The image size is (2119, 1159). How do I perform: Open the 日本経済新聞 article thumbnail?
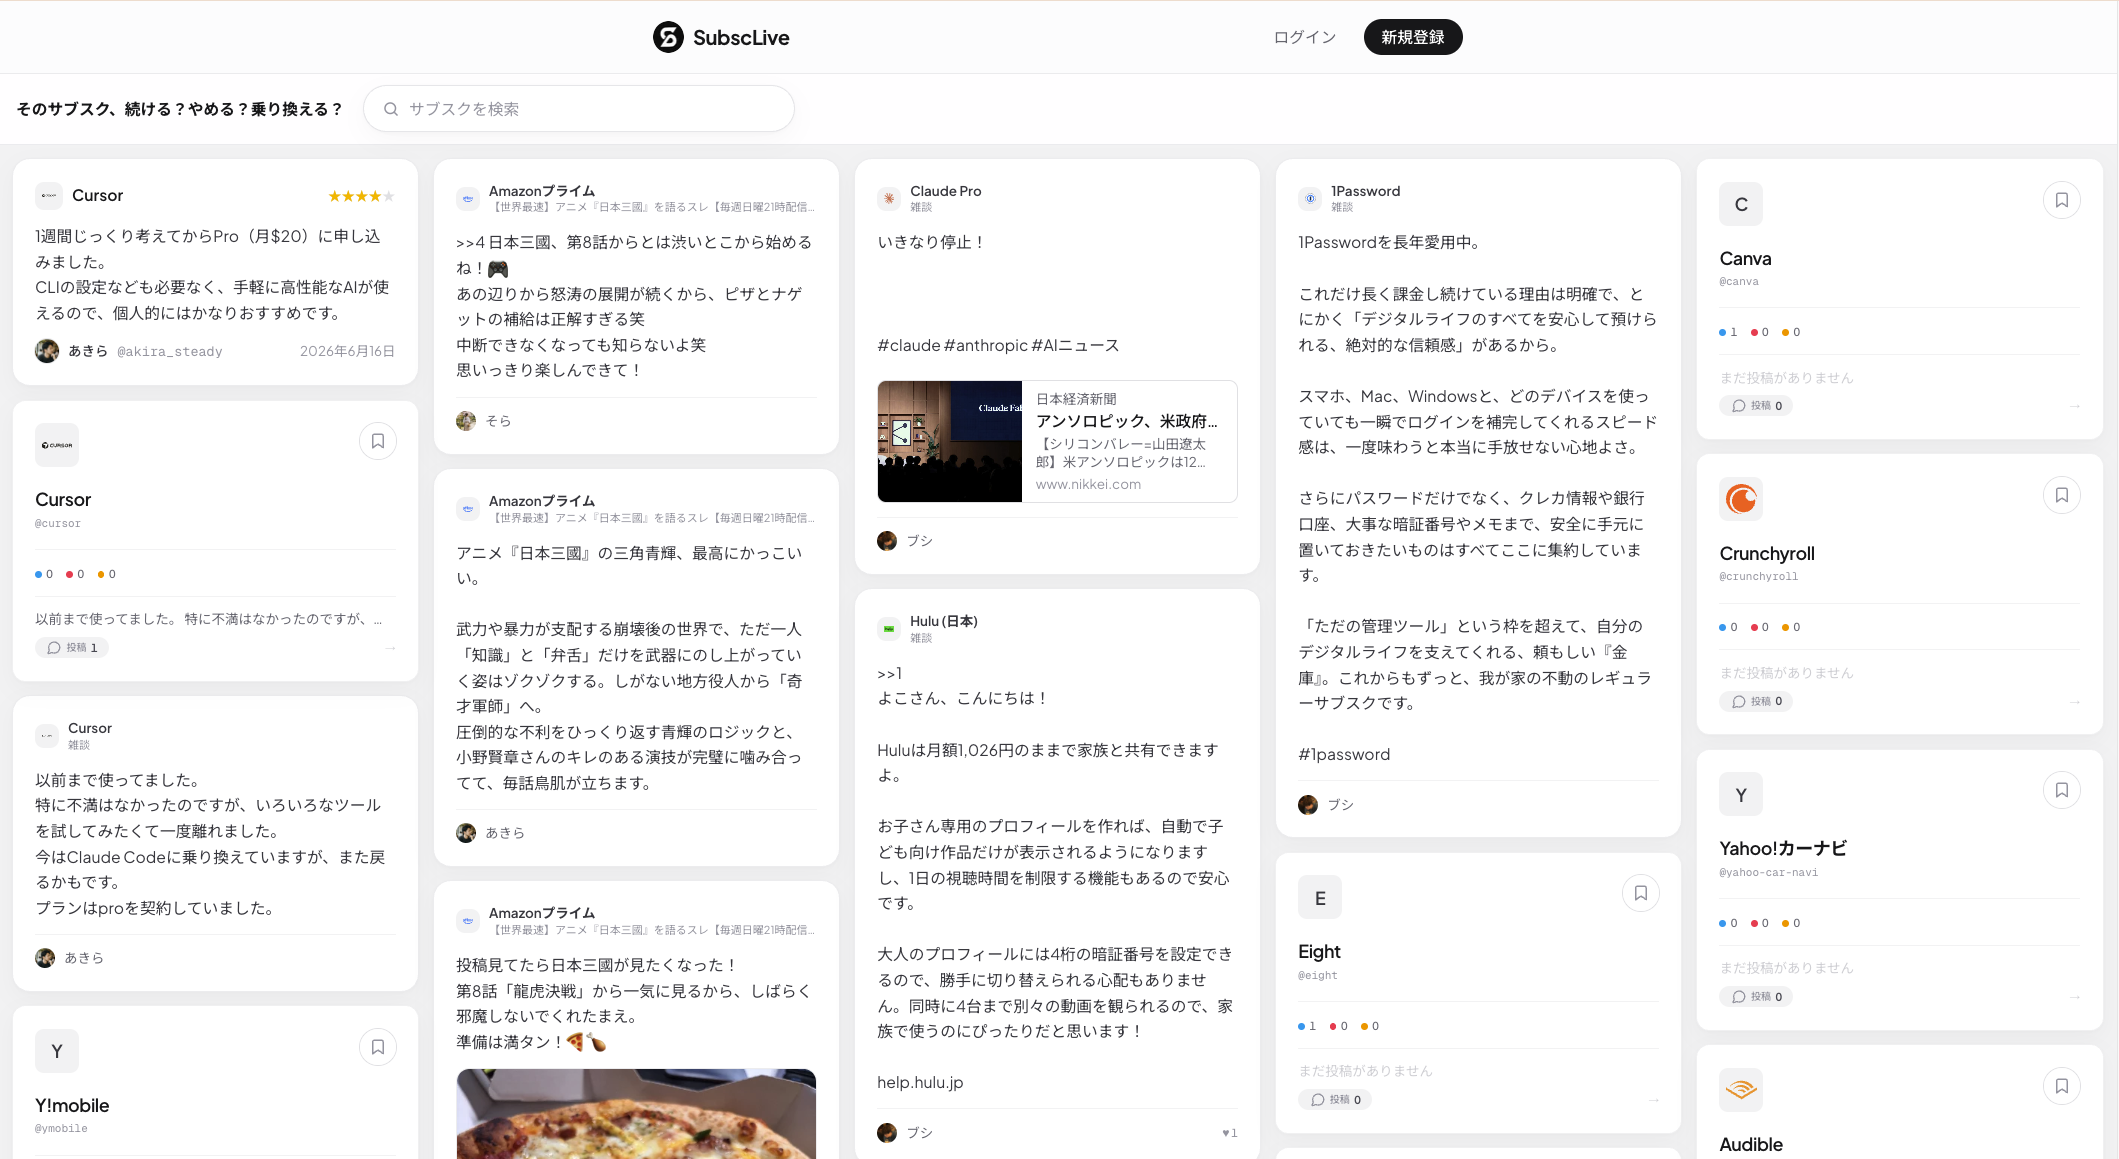[x=950, y=441]
